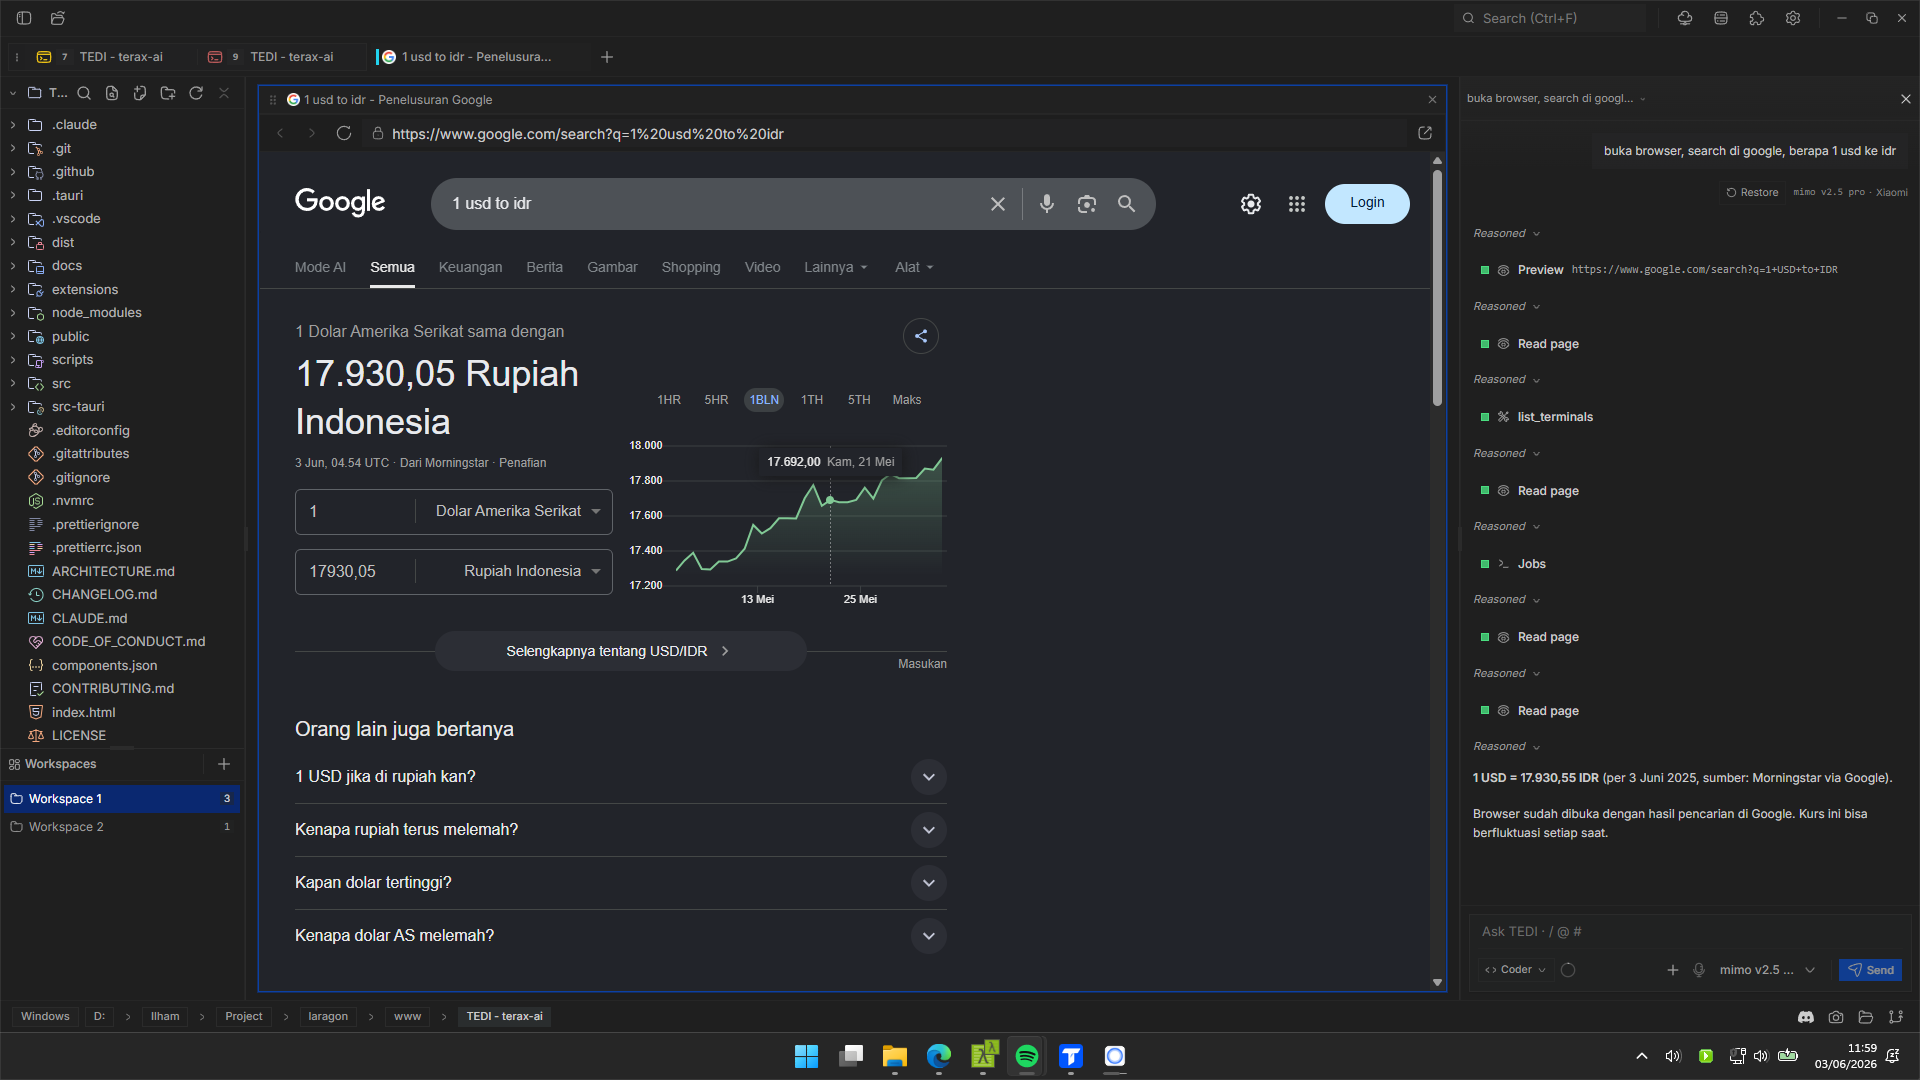Image resolution: width=1920 pixels, height=1080 pixels.
Task: Switch to the first TEDI - terax-ai terminal tab
Action: (110, 57)
